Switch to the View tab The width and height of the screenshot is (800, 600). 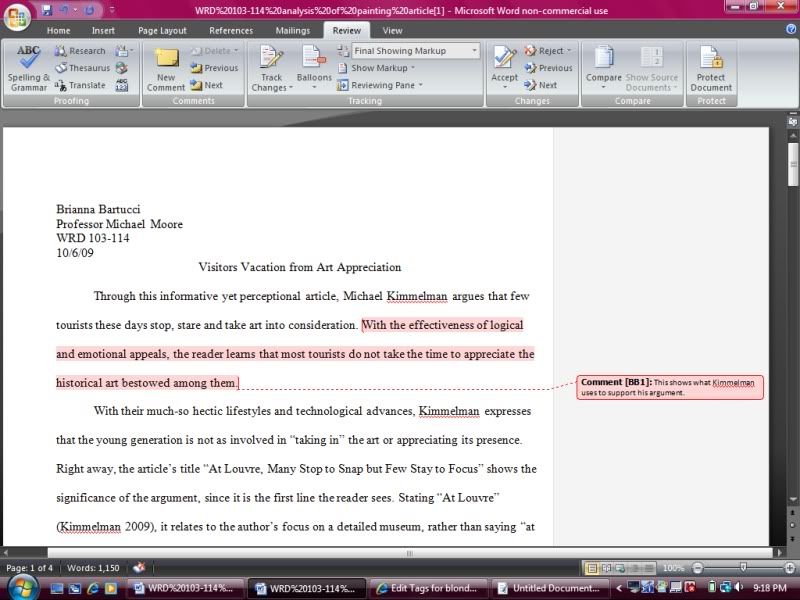tap(392, 31)
